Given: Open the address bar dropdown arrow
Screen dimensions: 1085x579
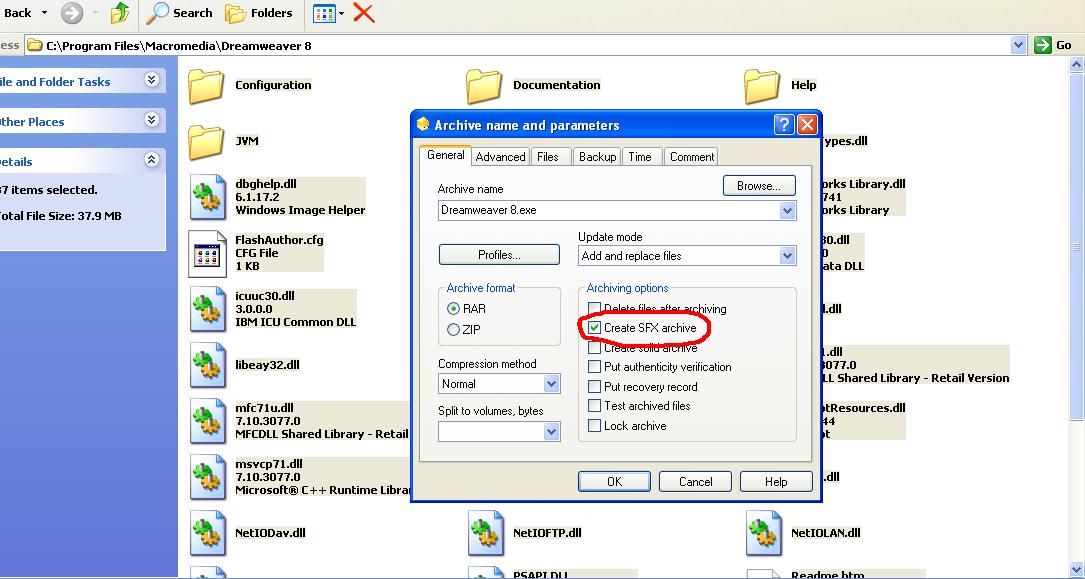Looking at the screenshot, I should (1018, 46).
